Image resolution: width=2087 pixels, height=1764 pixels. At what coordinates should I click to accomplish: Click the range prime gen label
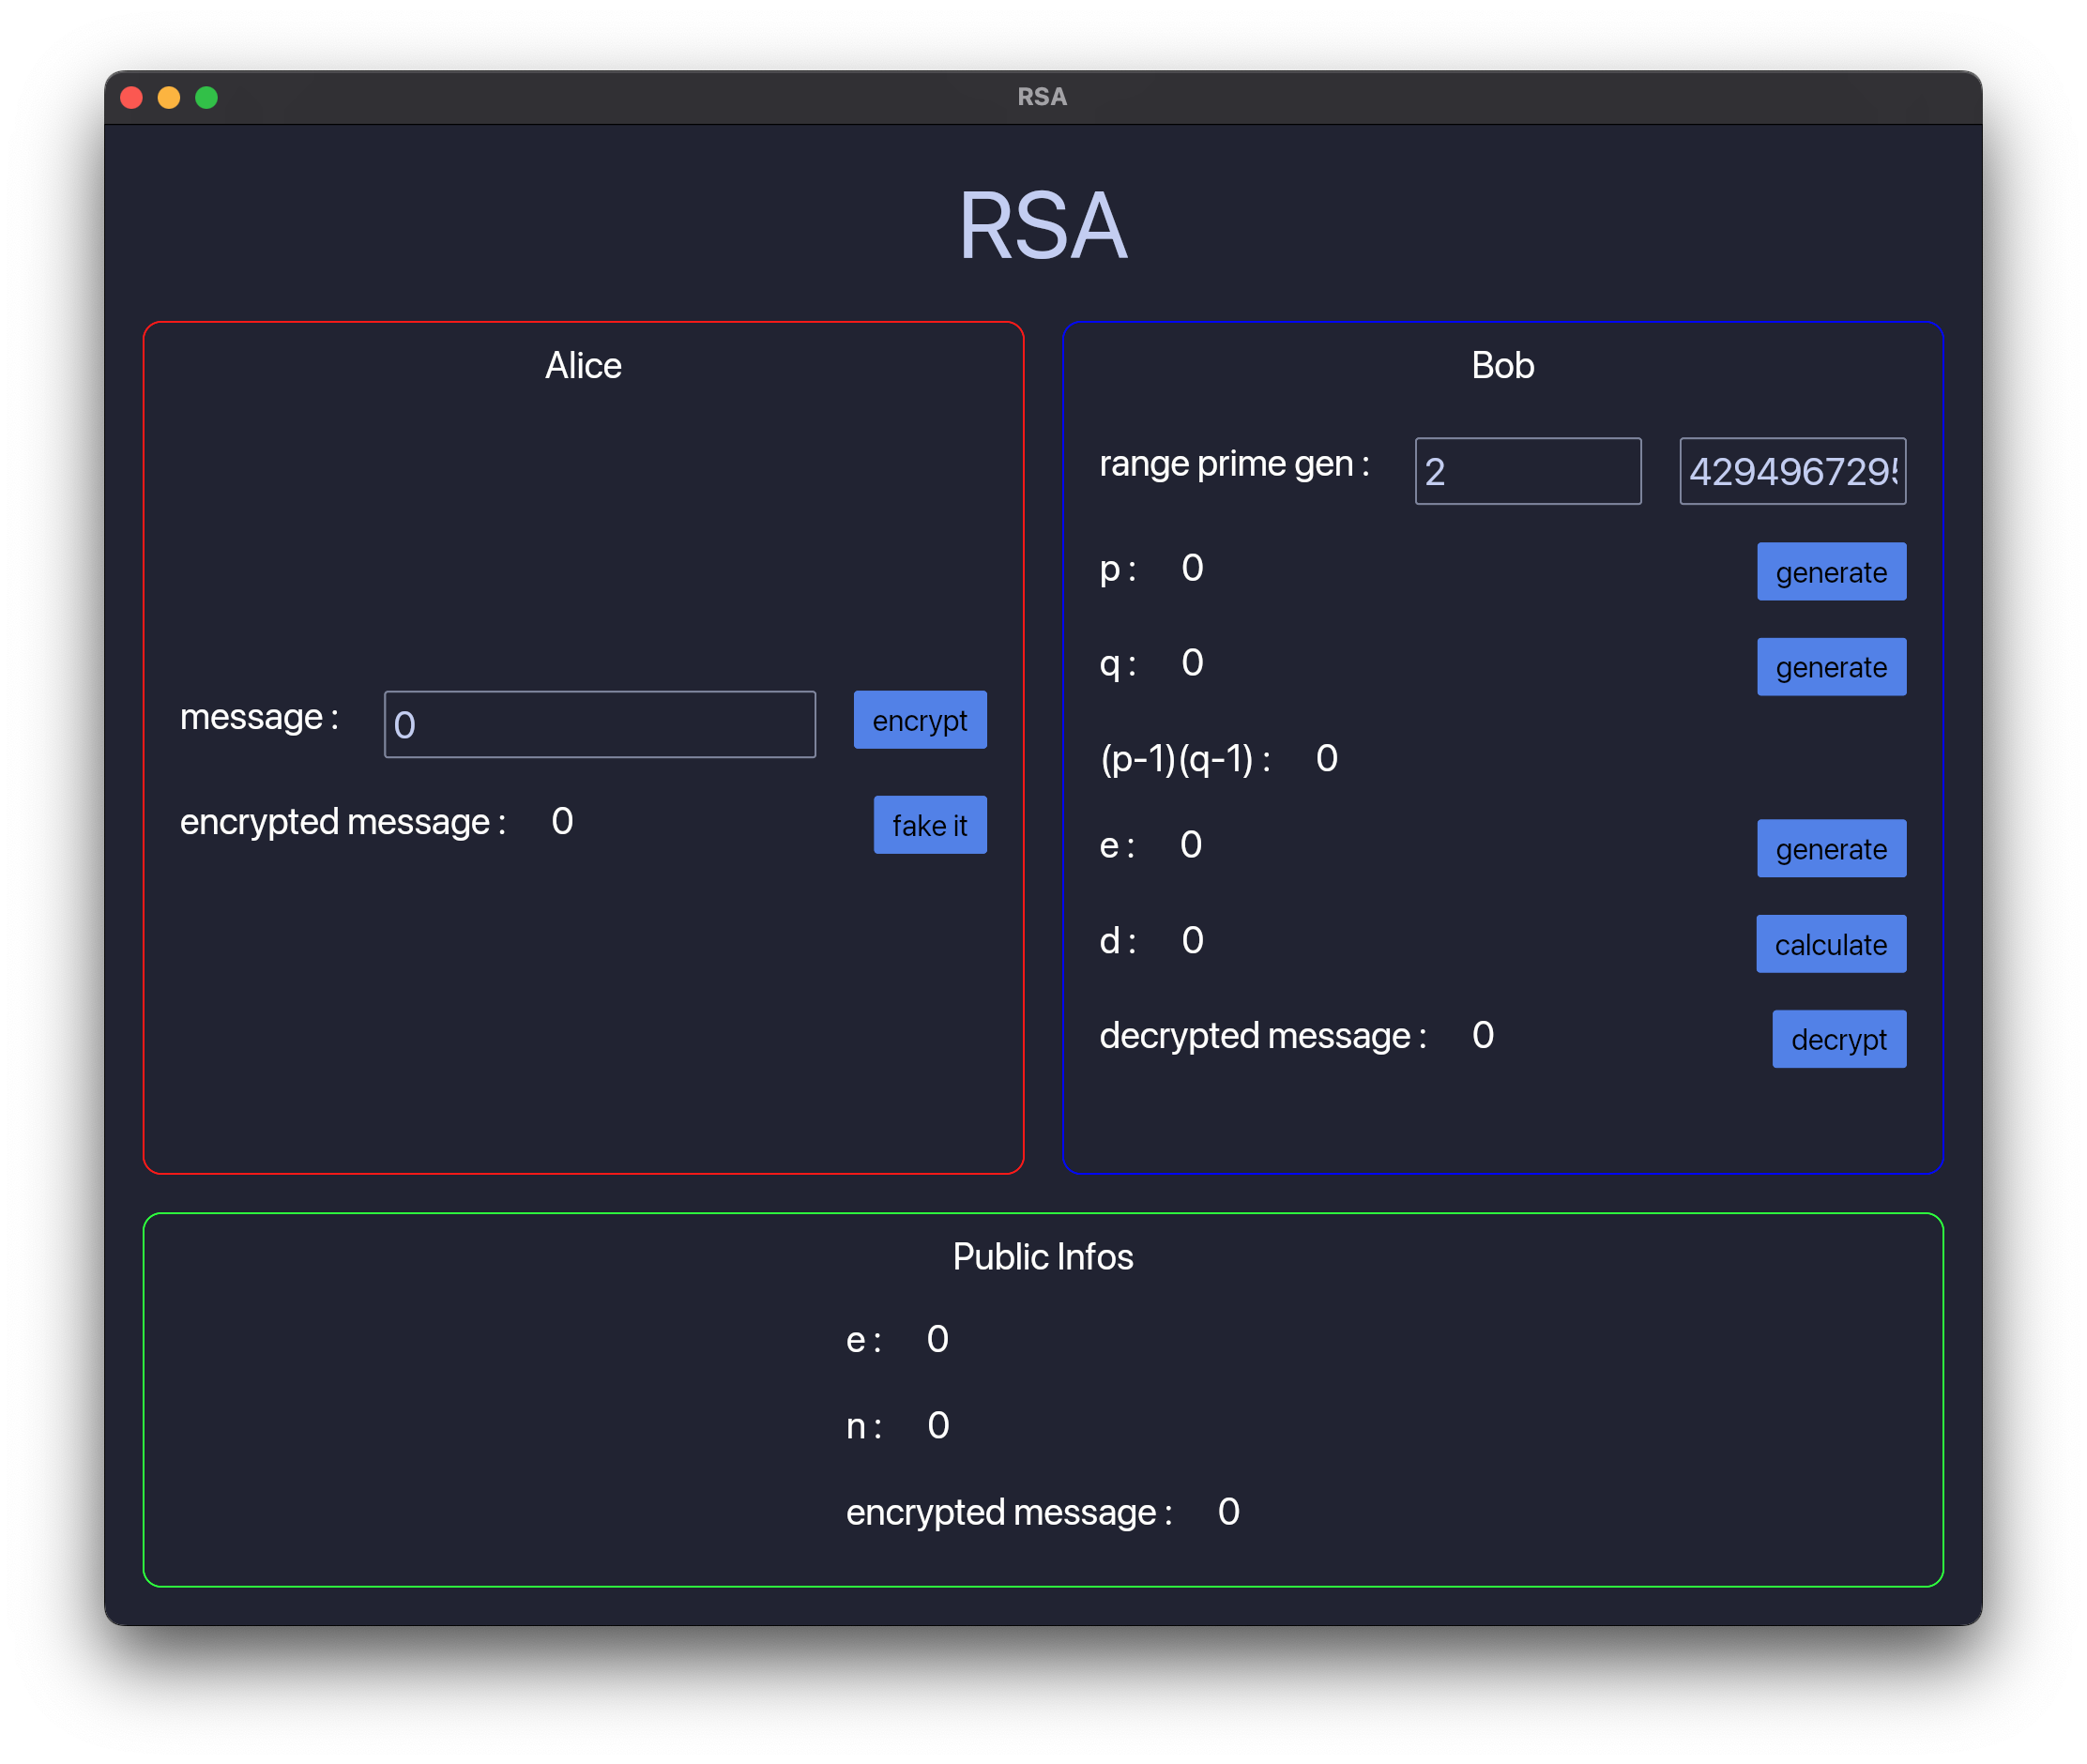(x=1234, y=464)
